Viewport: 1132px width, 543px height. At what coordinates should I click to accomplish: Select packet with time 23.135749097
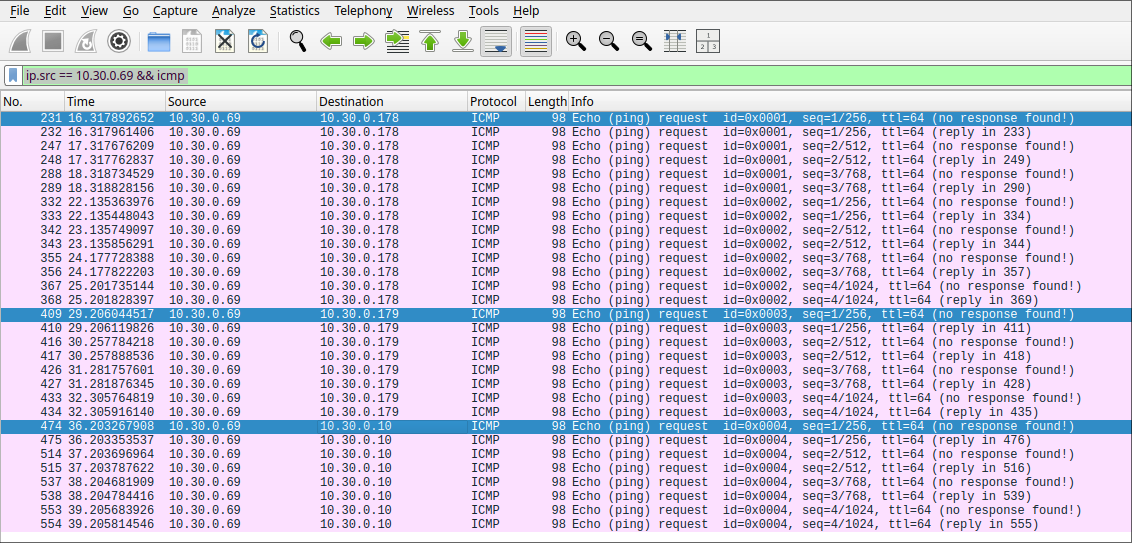566,230
